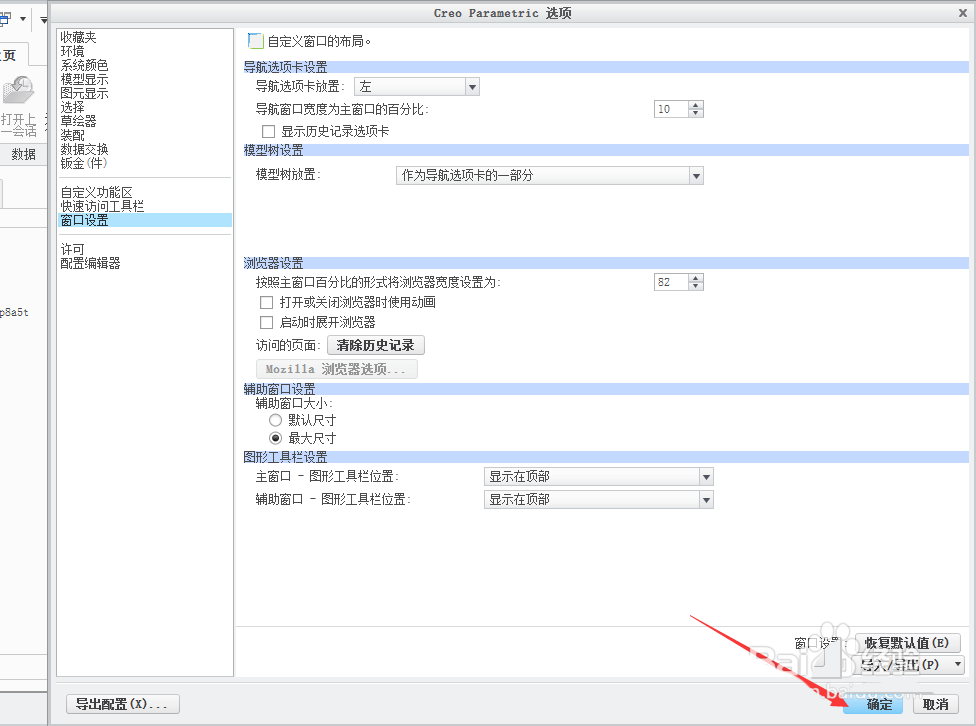Go to 图元显示 options
The height and width of the screenshot is (726, 976).
pyautogui.click(x=84, y=93)
